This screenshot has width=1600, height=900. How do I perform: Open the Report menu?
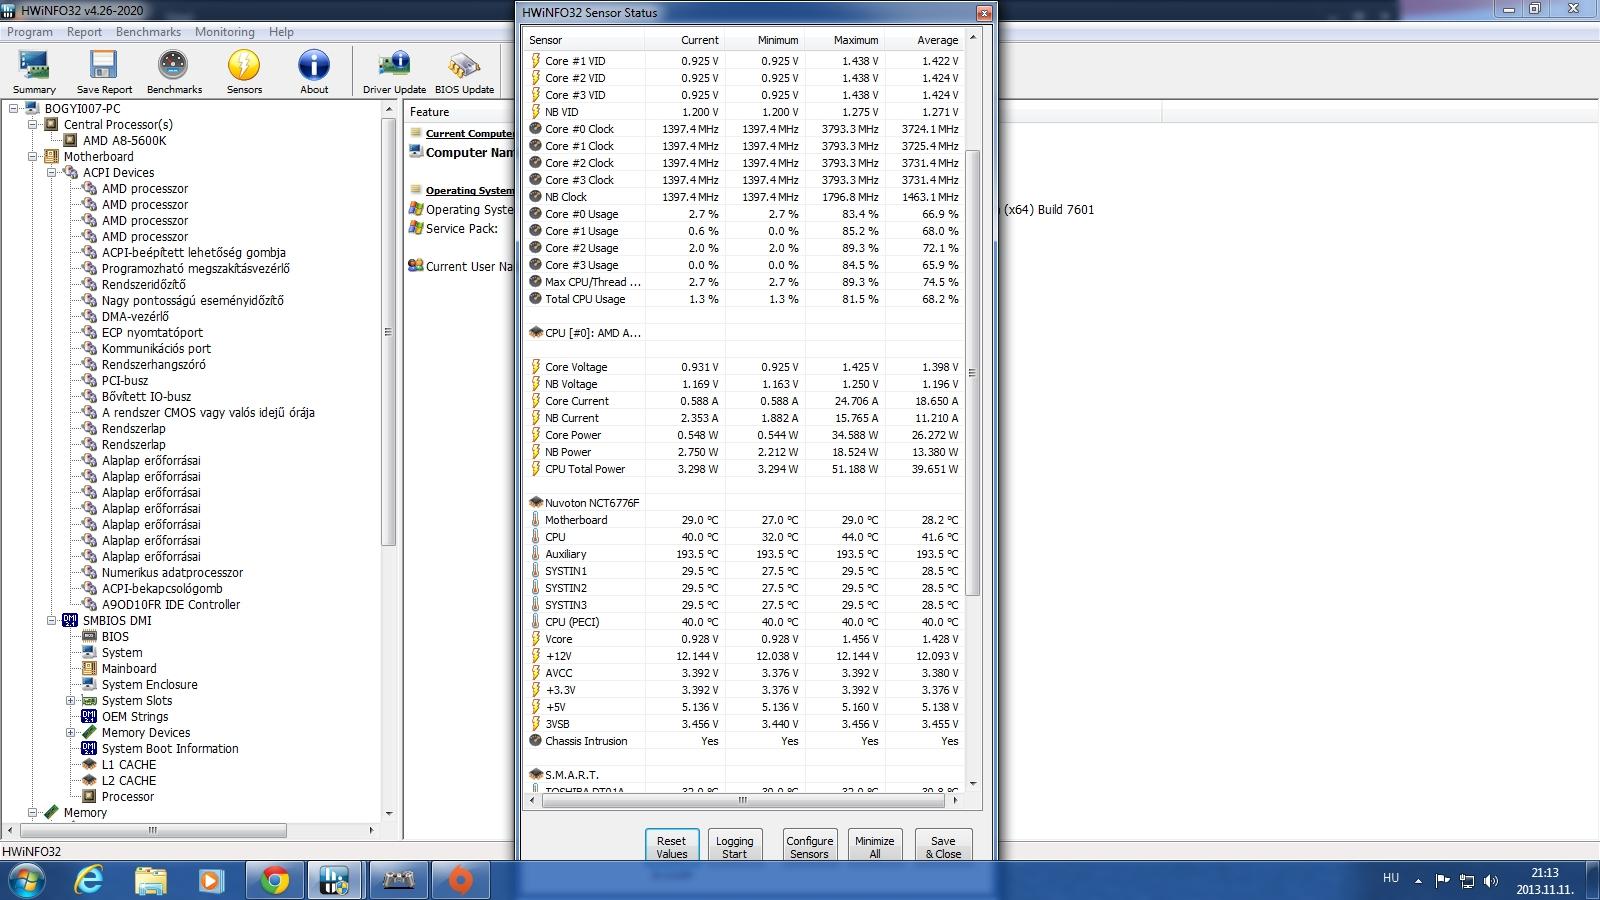click(x=84, y=32)
